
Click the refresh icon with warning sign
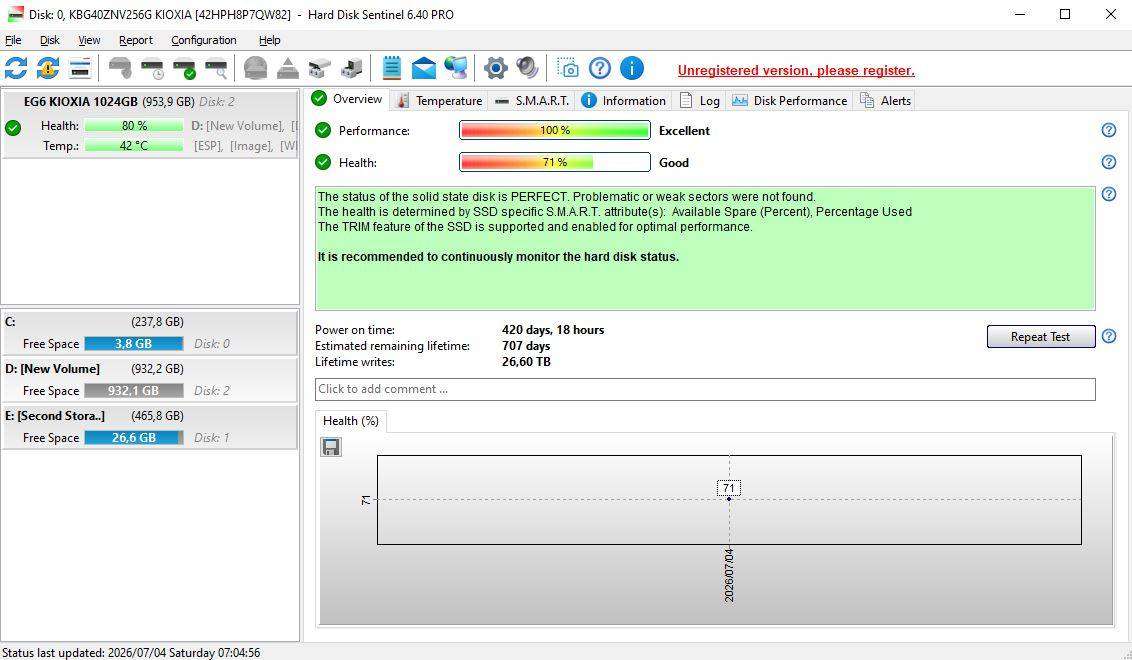pos(48,69)
